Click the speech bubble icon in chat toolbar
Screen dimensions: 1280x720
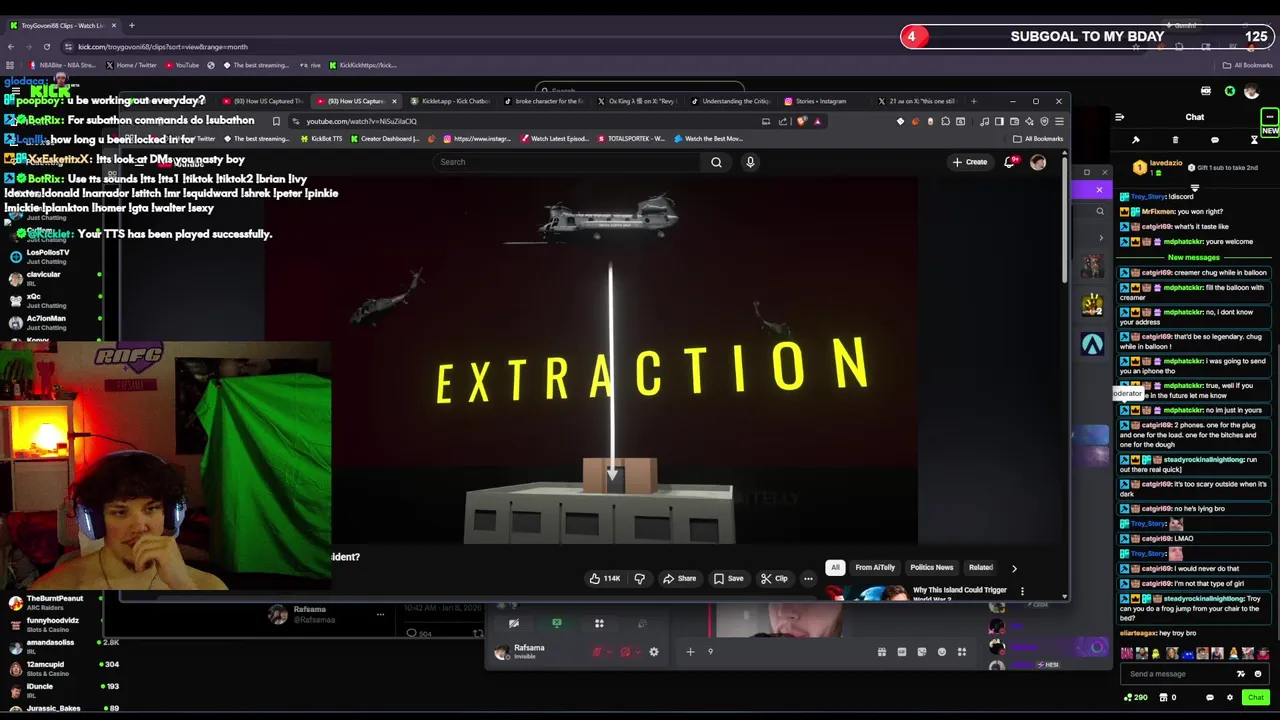[1215, 140]
